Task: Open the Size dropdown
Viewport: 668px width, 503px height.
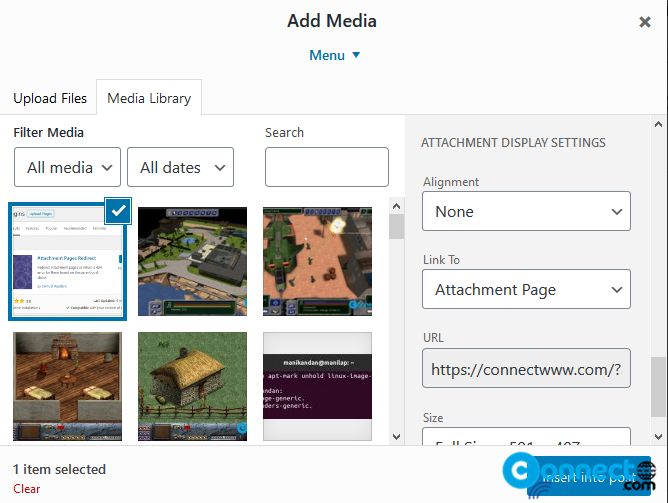Action: coord(526,437)
